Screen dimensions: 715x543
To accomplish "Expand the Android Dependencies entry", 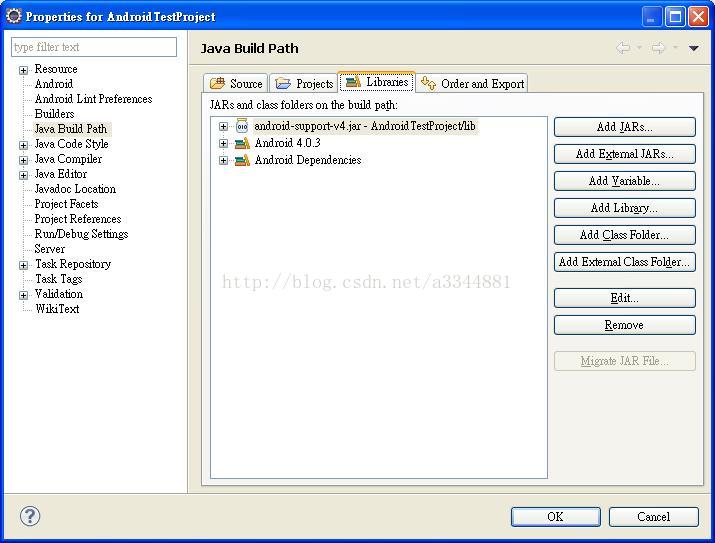I will pyautogui.click(x=223, y=160).
